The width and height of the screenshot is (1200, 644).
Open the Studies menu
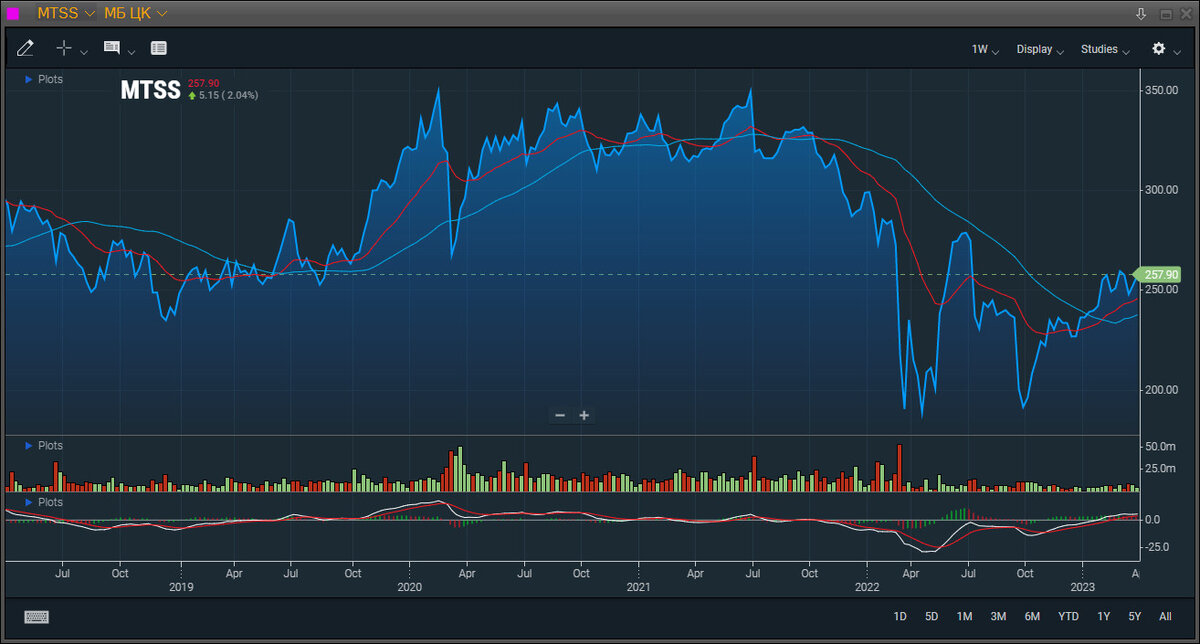tap(1105, 49)
